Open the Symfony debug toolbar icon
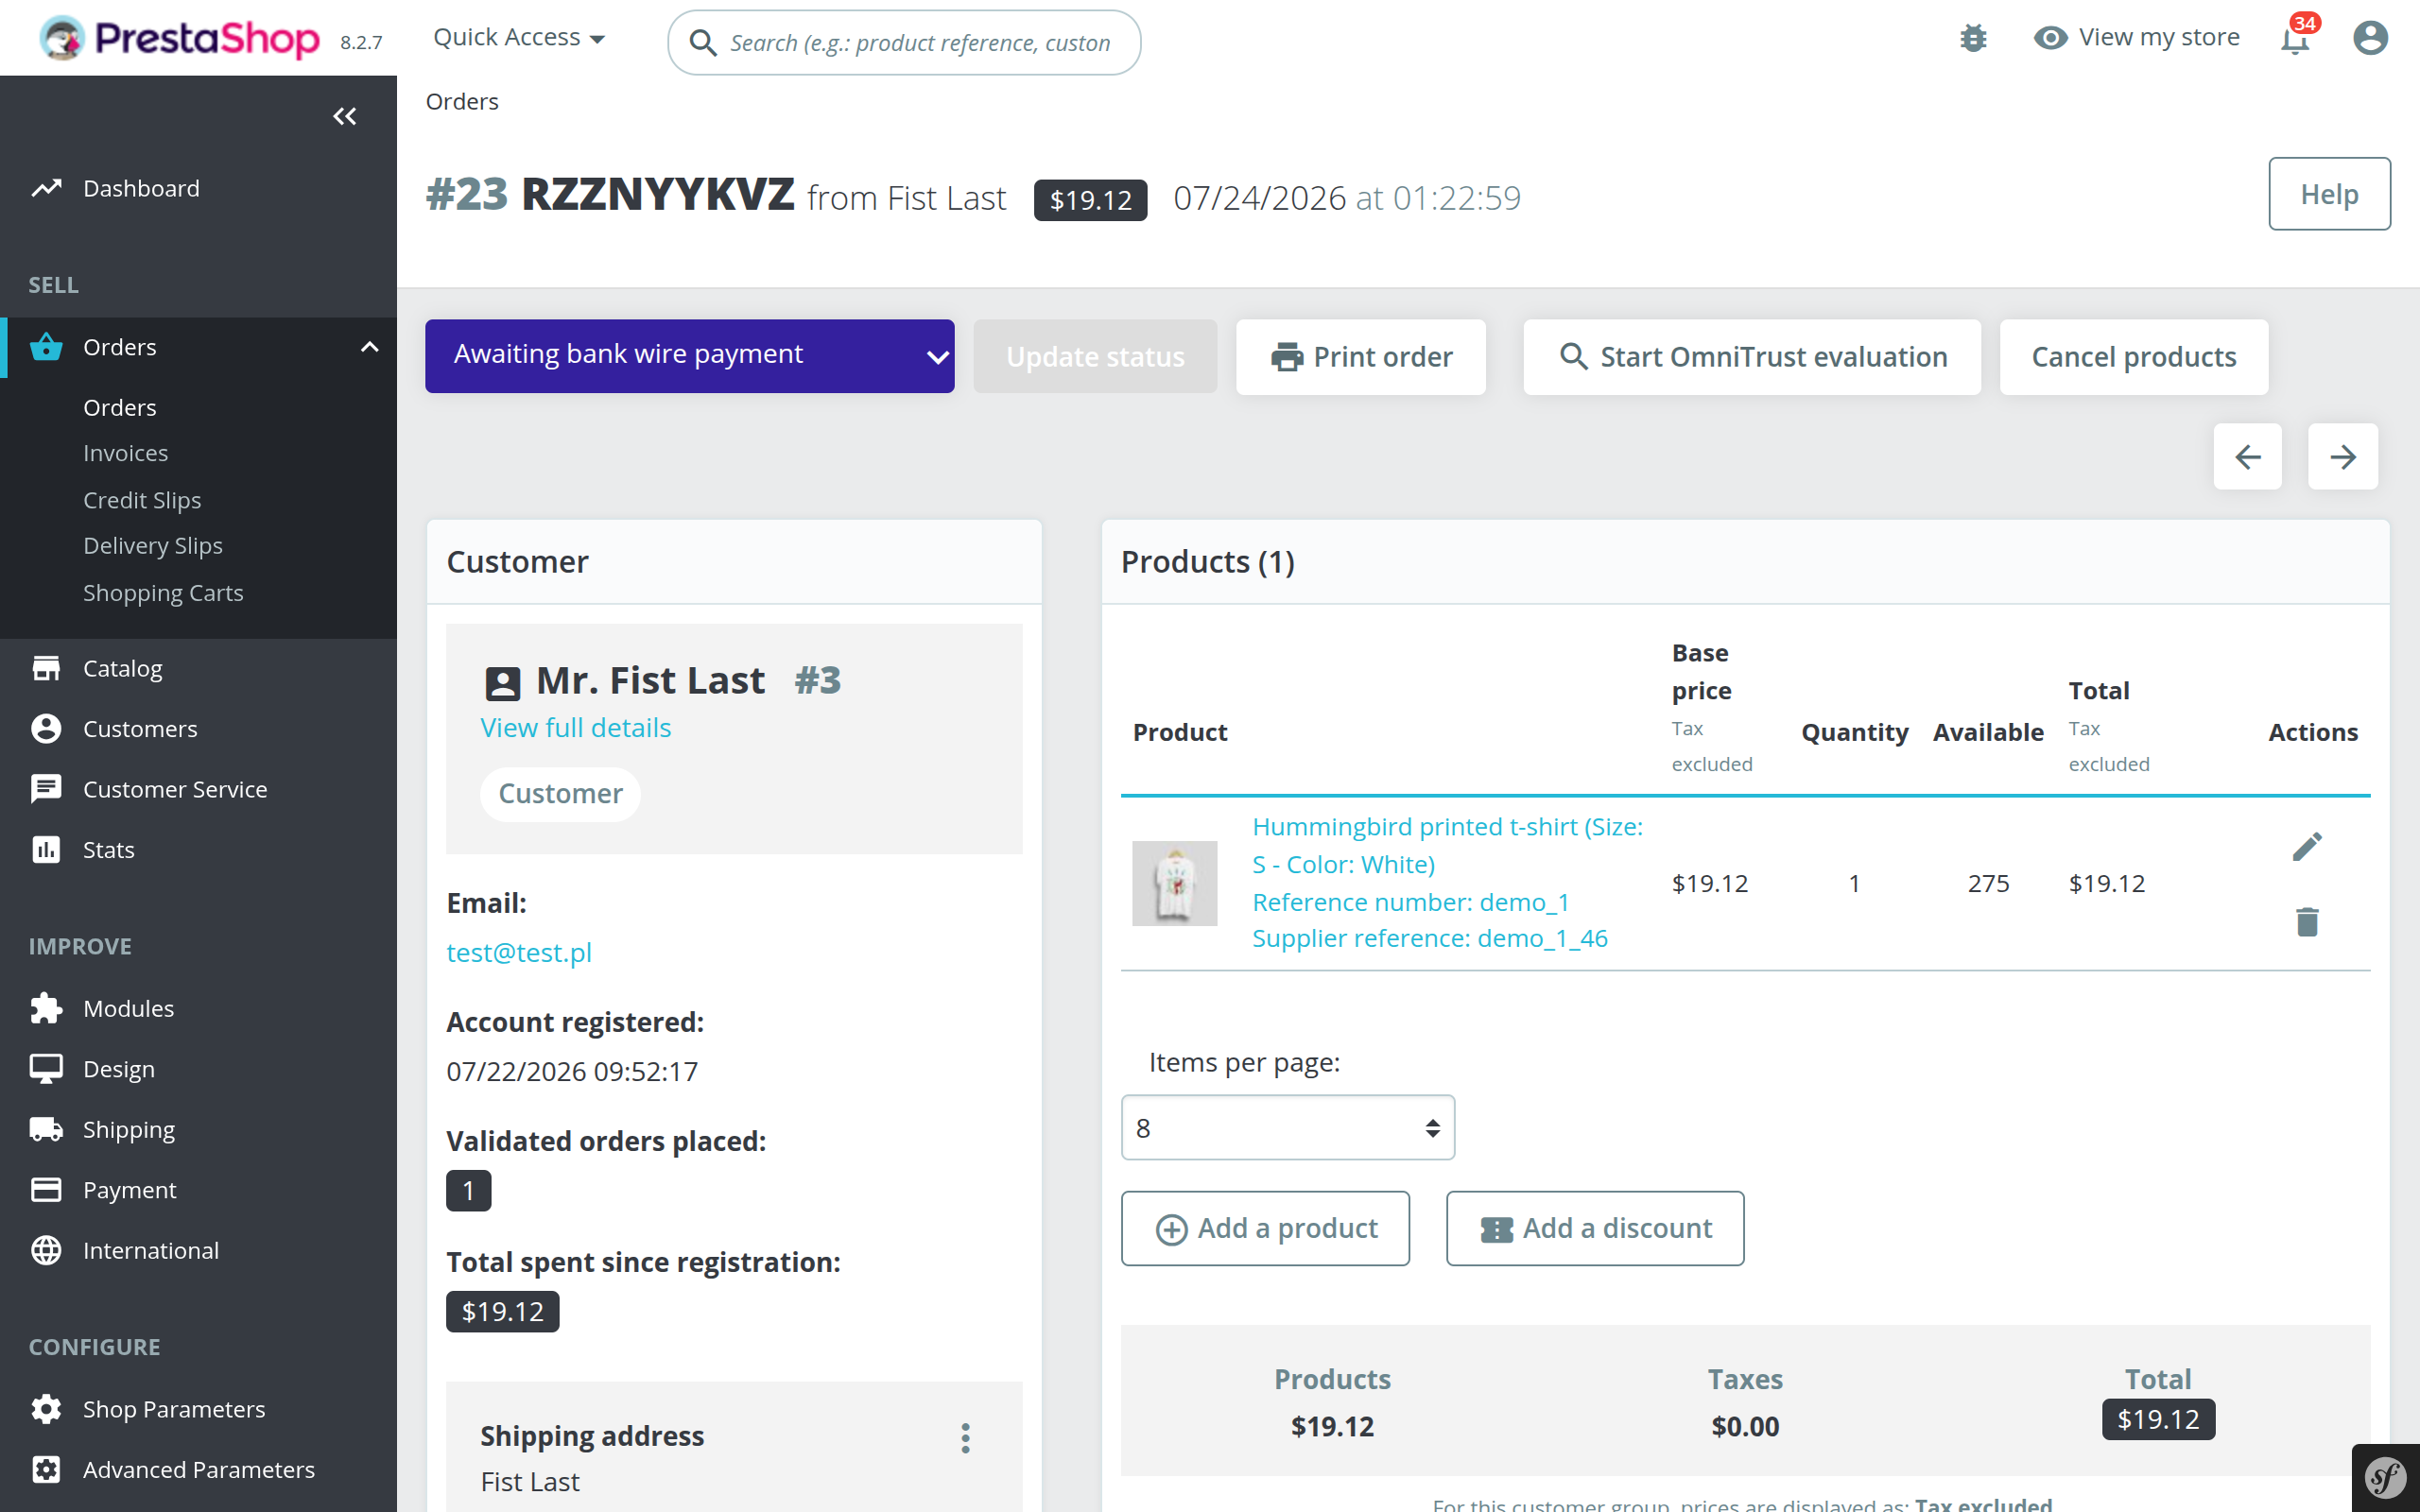This screenshot has height=1512, width=2420. (x=2386, y=1478)
